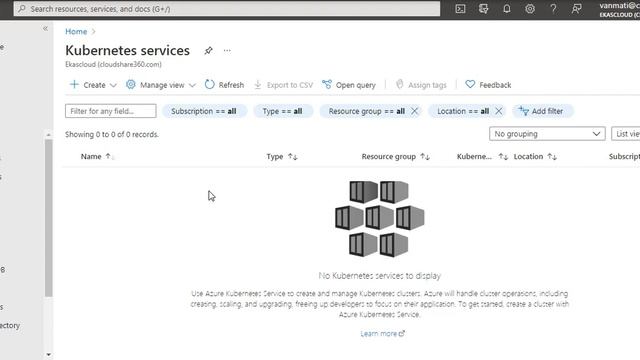
Task: Click Assign tags
Action: tap(421, 85)
